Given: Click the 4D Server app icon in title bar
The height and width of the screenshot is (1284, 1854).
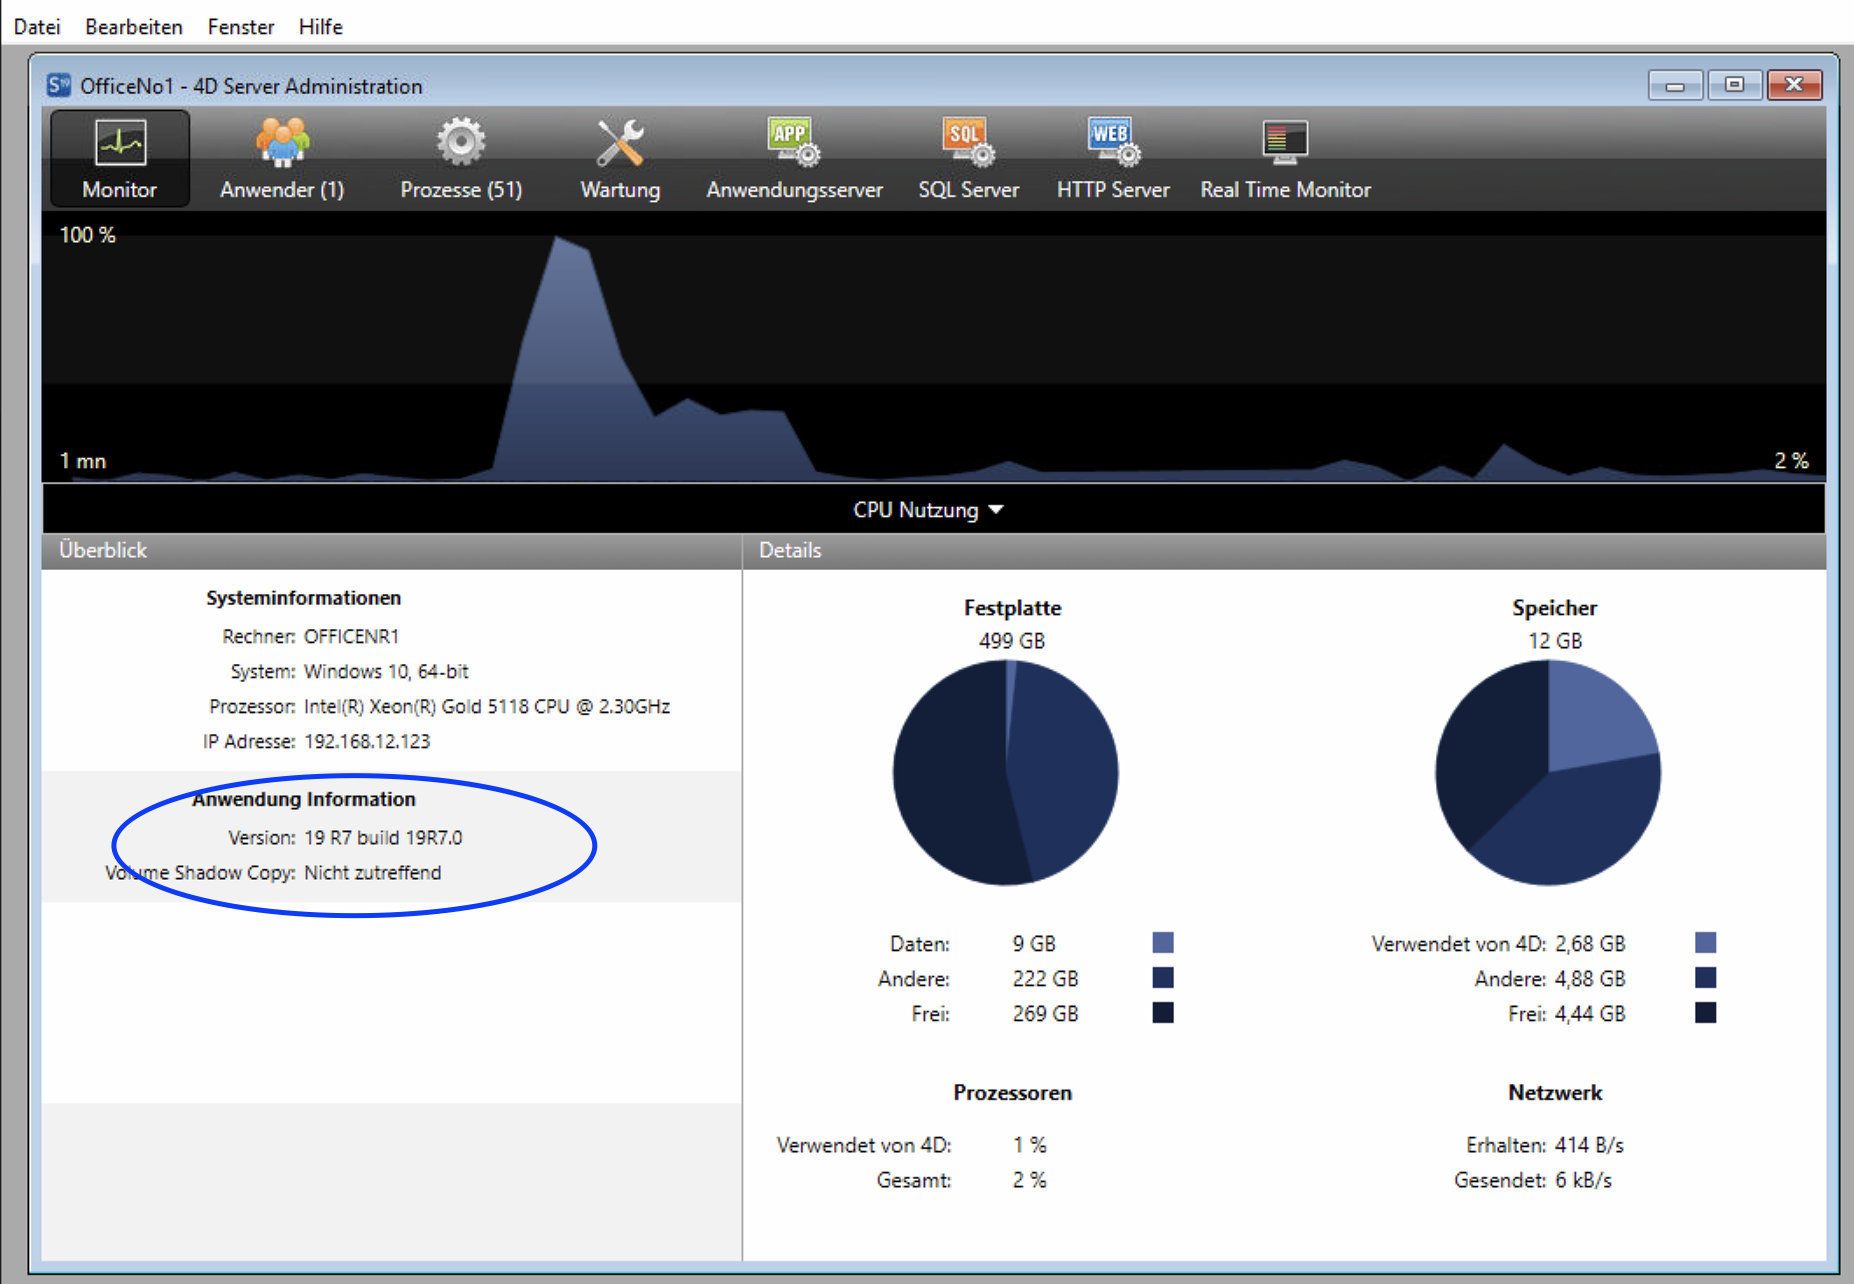Looking at the screenshot, I should click(x=59, y=85).
